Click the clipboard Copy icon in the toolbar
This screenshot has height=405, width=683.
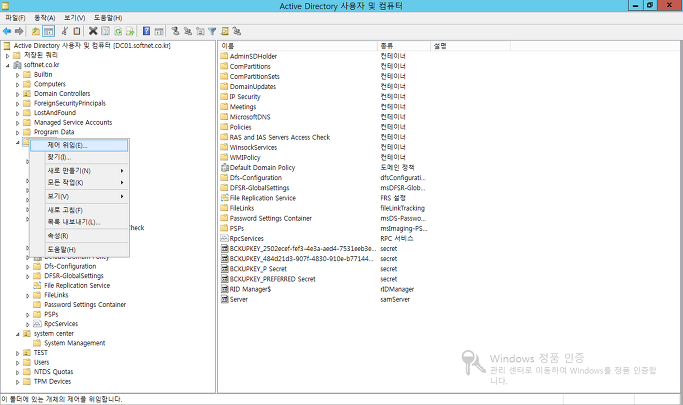[x=77, y=31]
